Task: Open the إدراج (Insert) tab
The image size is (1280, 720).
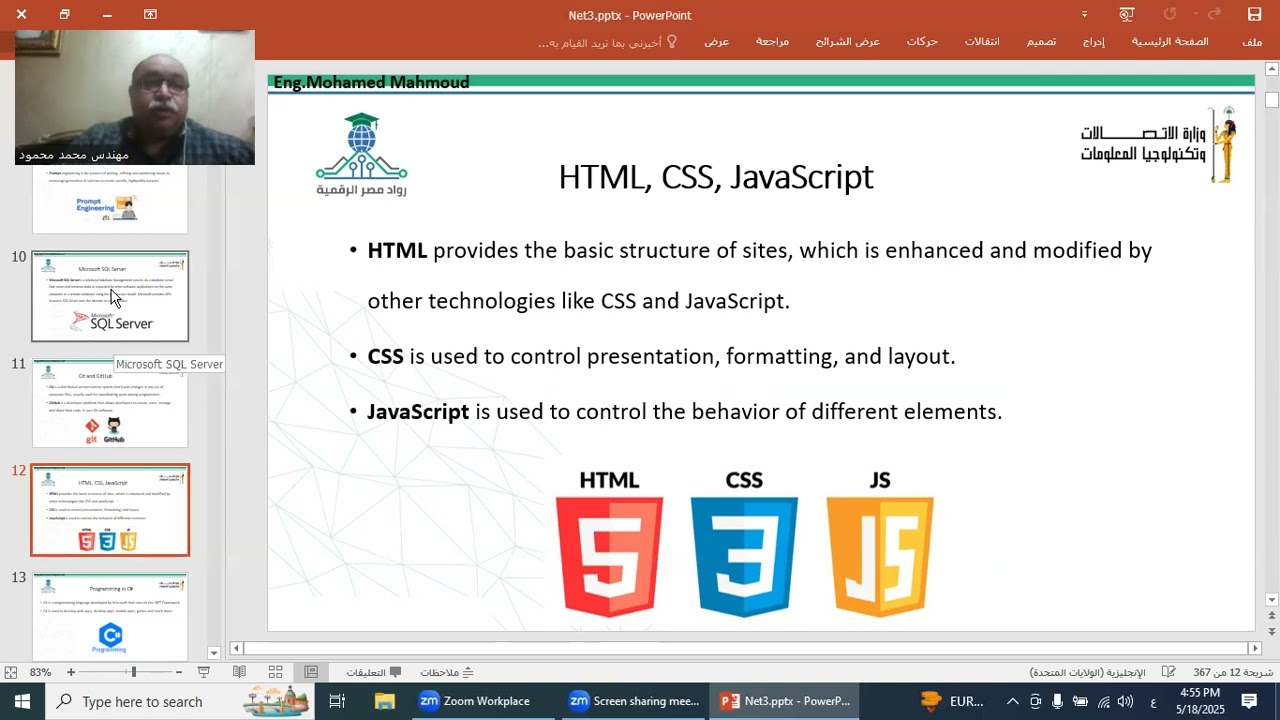Action: tap(1094, 42)
